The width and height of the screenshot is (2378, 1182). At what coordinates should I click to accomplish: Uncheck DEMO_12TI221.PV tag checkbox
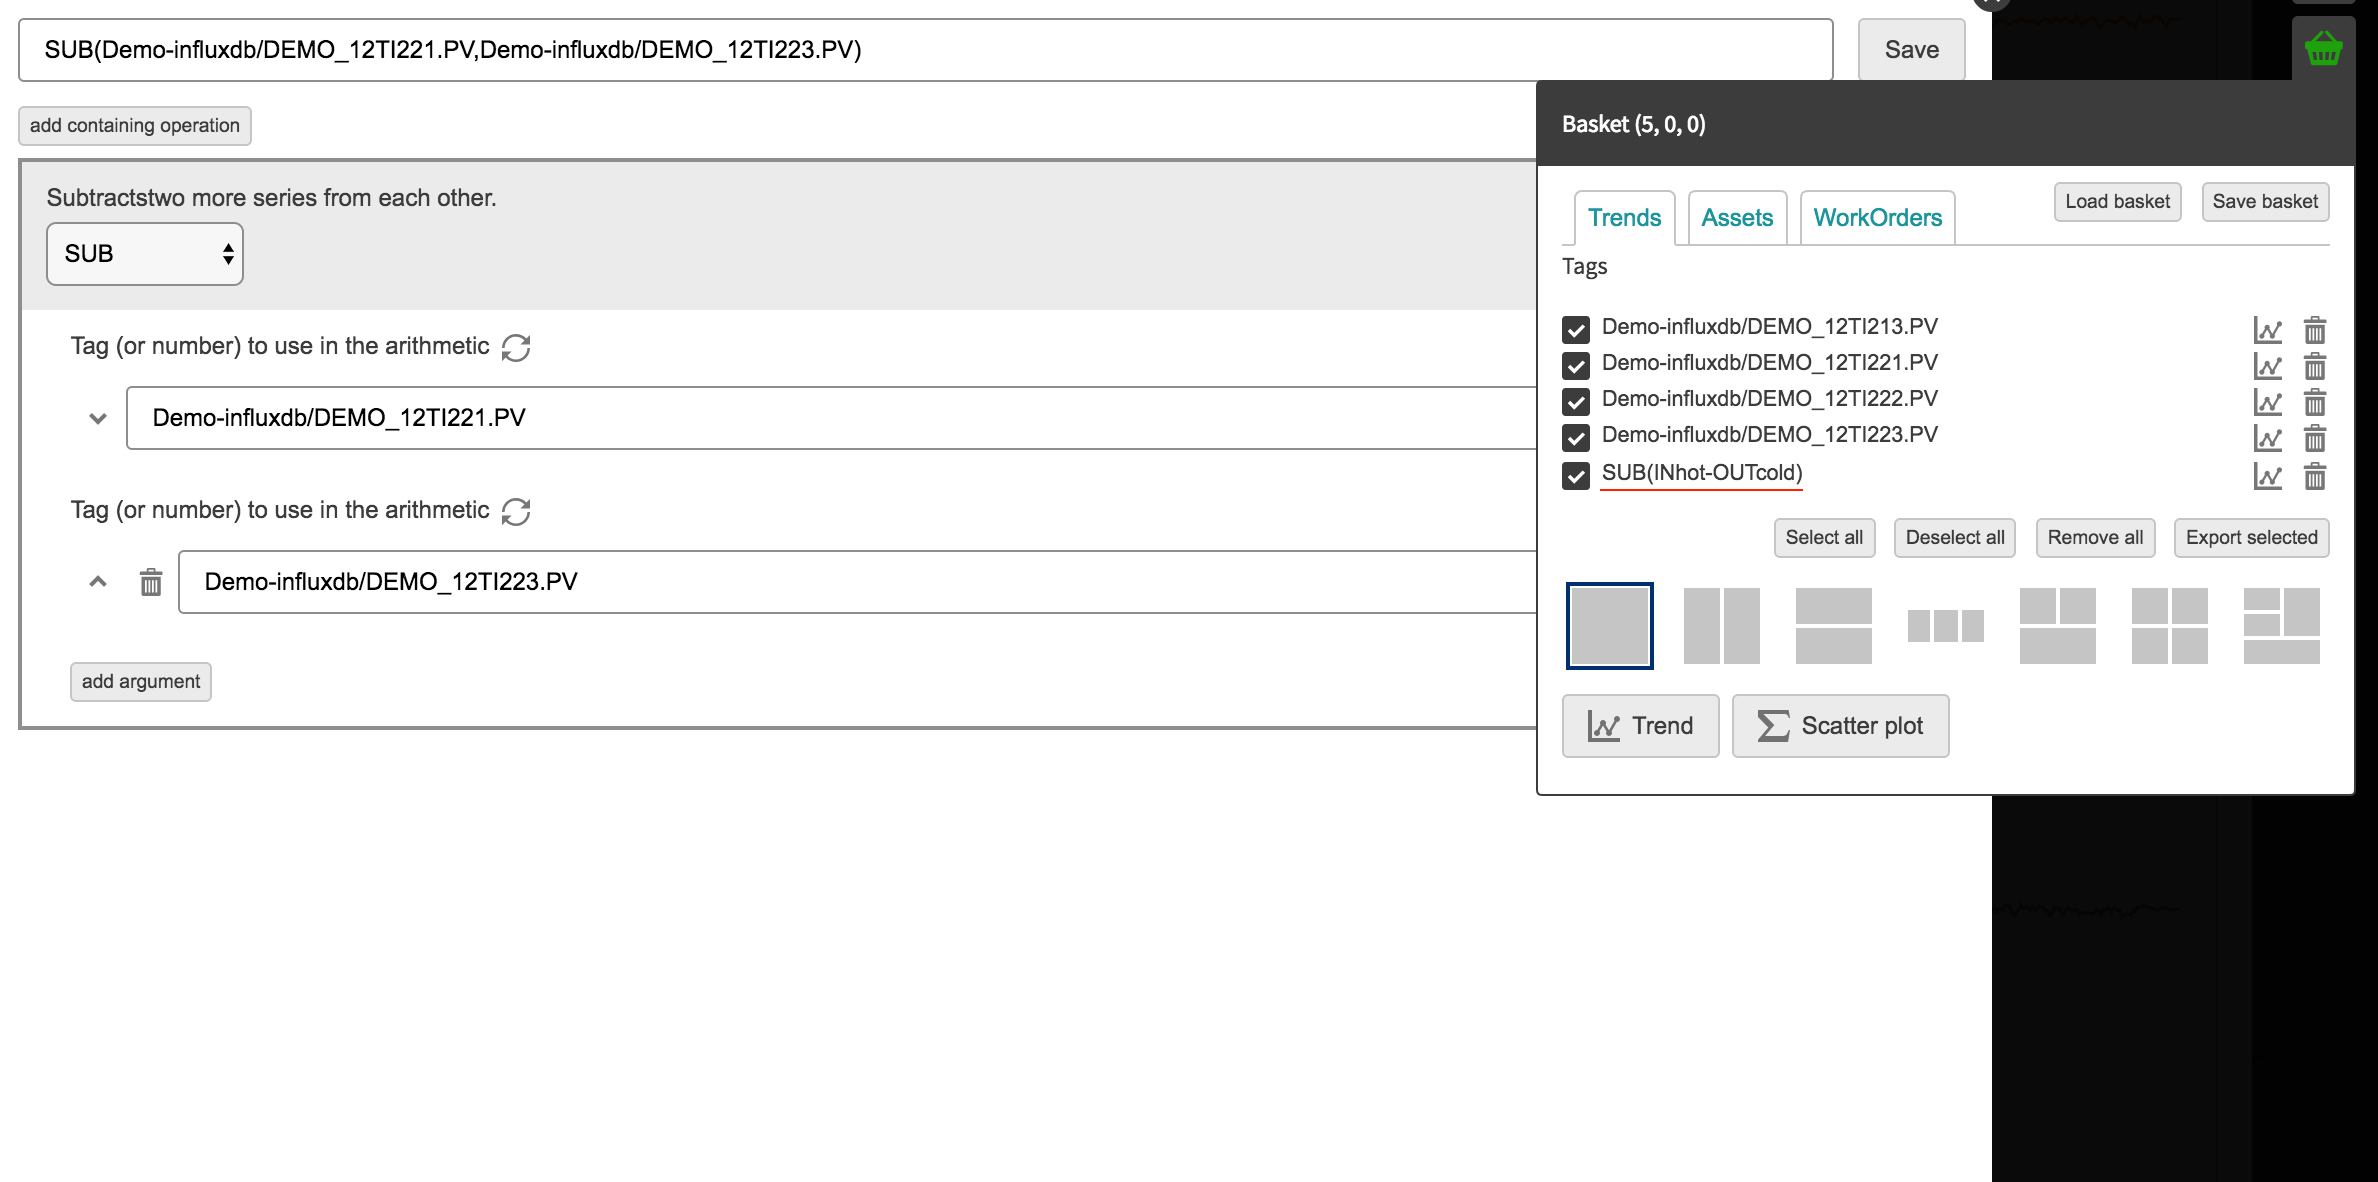point(1576,365)
